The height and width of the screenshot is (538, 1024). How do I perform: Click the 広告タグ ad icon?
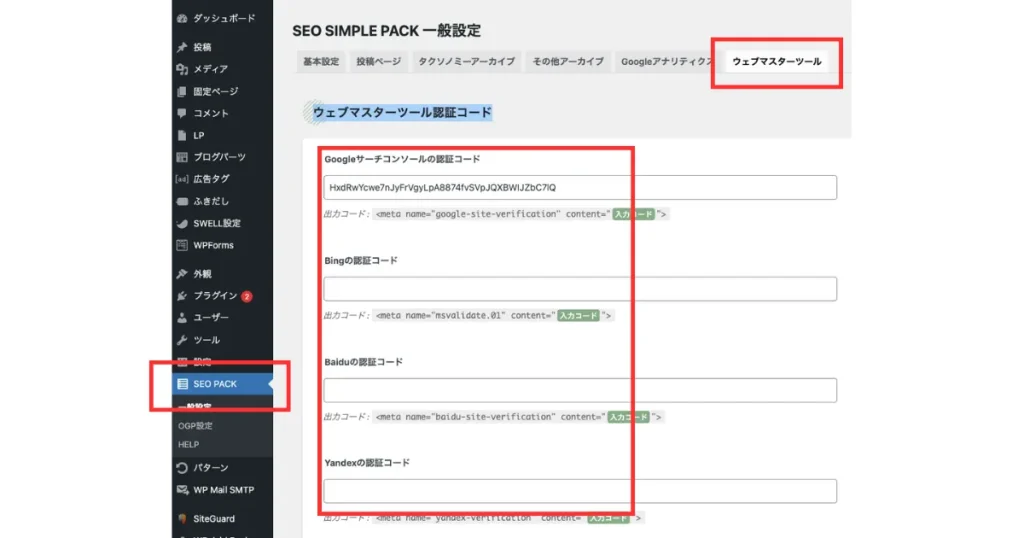click(x=182, y=179)
